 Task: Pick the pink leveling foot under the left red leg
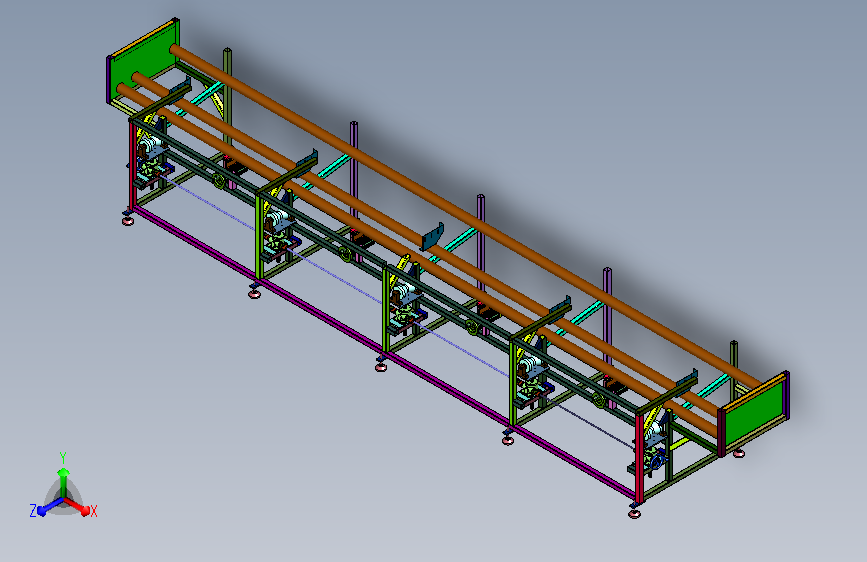click(x=128, y=221)
